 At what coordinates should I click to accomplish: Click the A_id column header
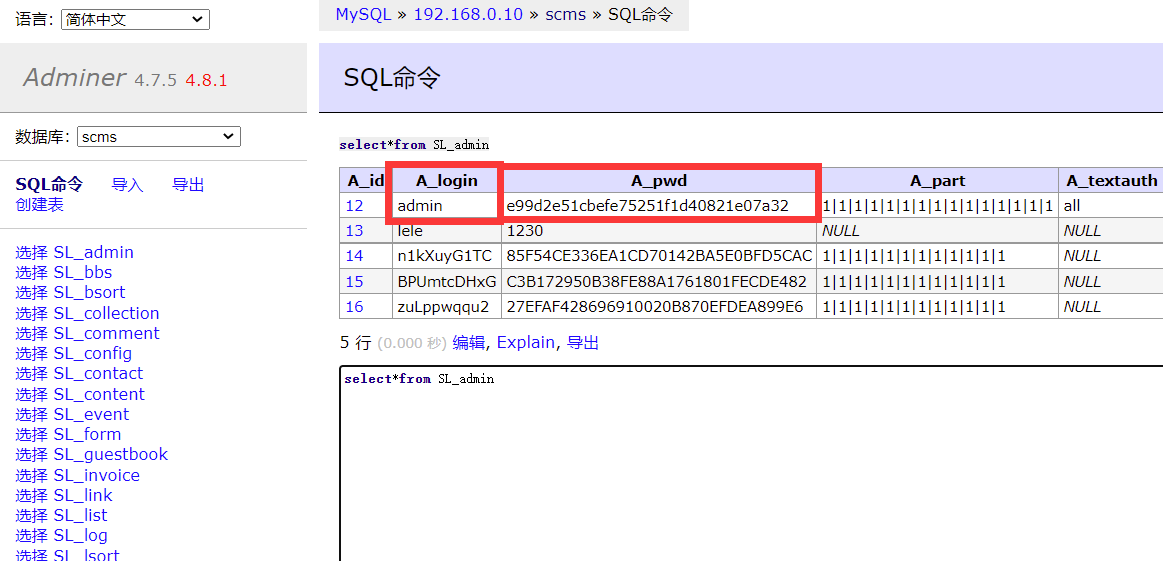click(x=366, y=180)
